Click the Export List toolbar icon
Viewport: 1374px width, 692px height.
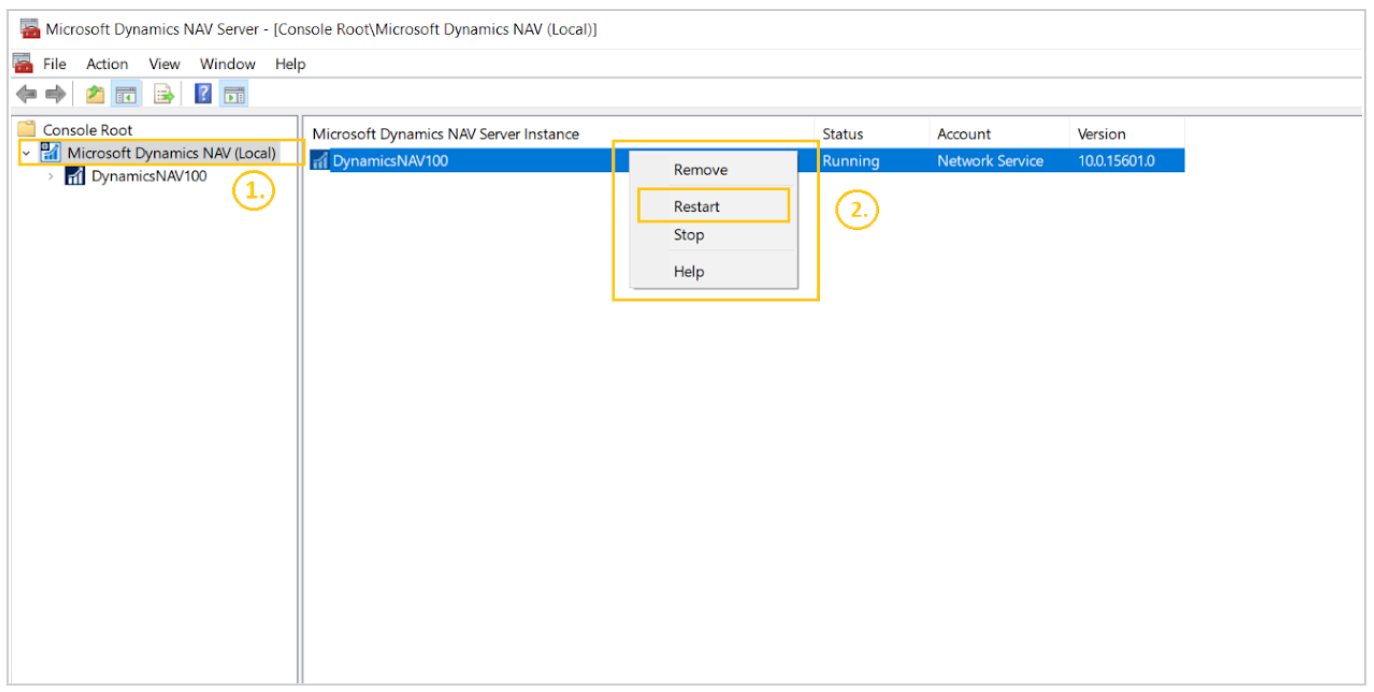[x=162, y=93]
